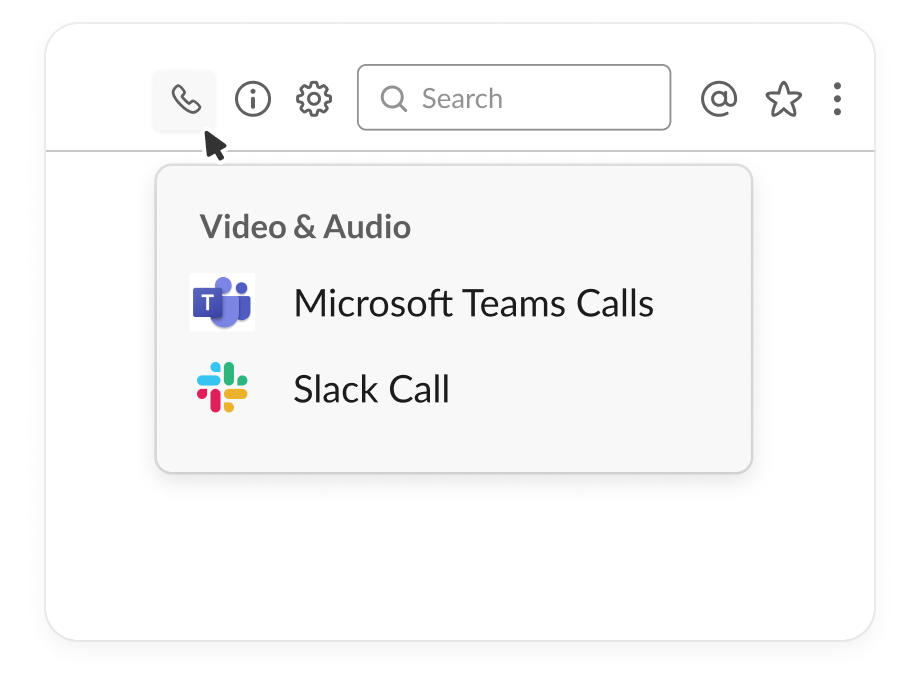
Task: Select Slack Call option
Action: pyautogui.click(x=323, y=388)
